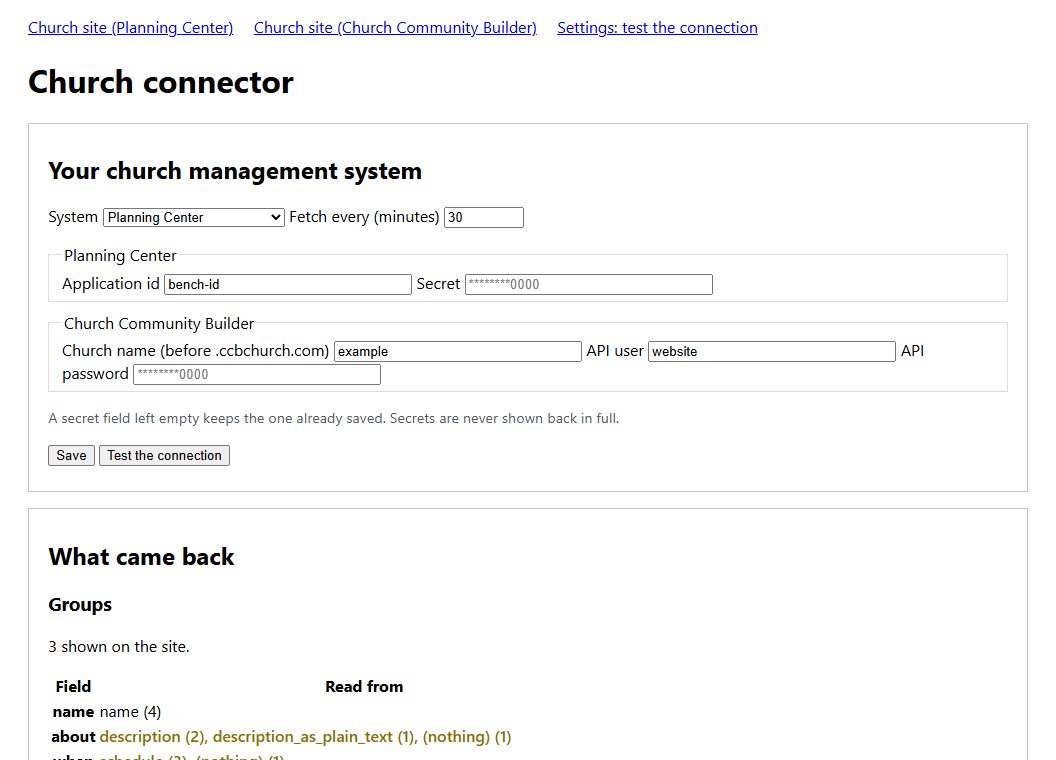Screen dimensions: 1056x760
Task: Click the Application id label
Action: coord(111,284)
